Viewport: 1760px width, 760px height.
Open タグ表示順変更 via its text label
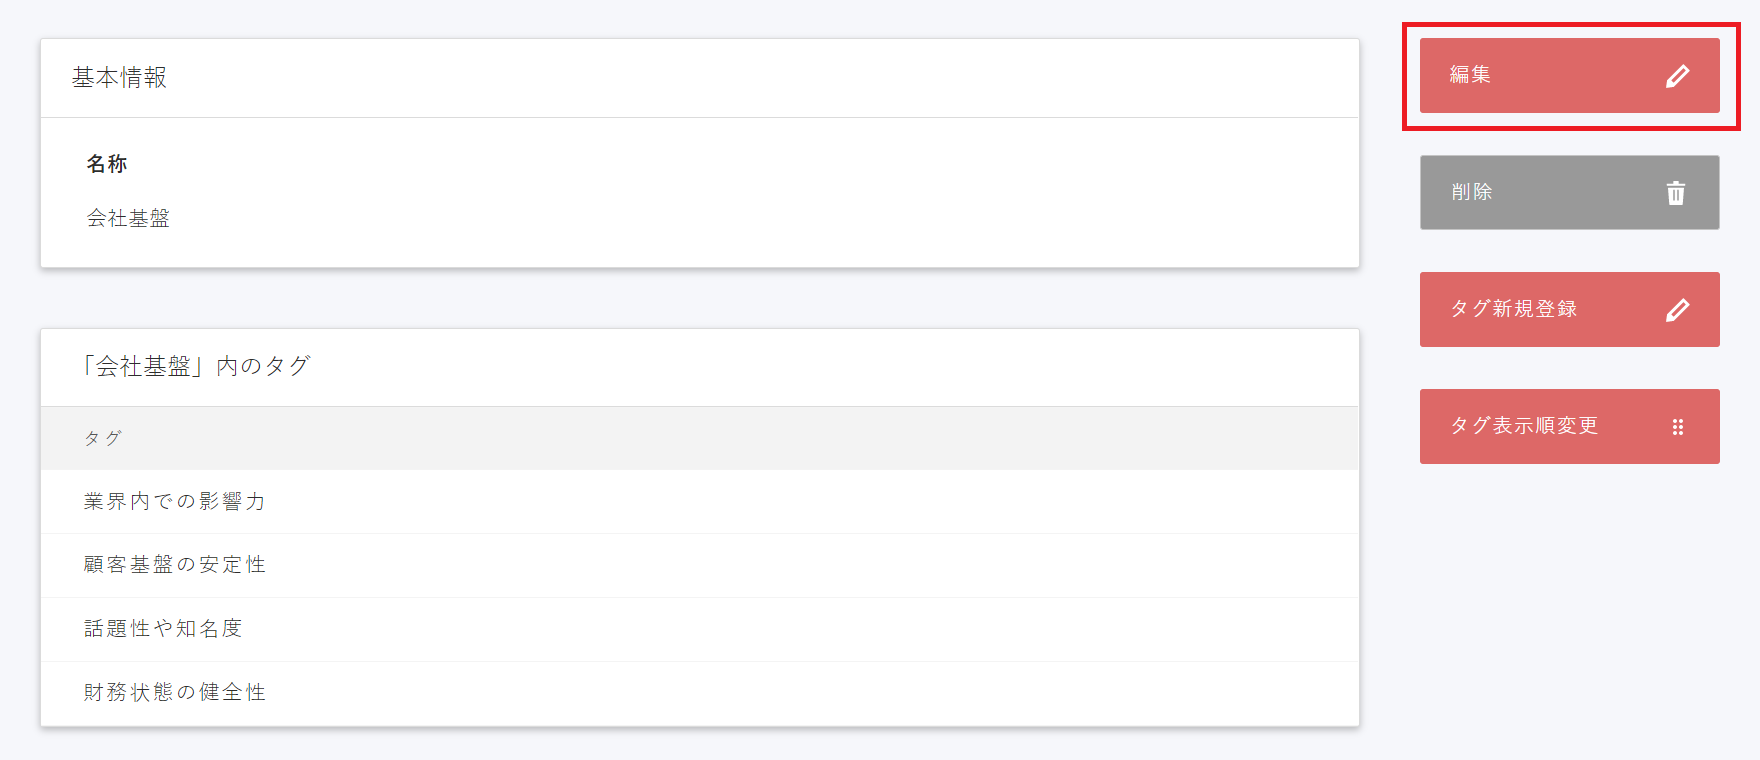pyautogui.click(x=1524, y=426)
